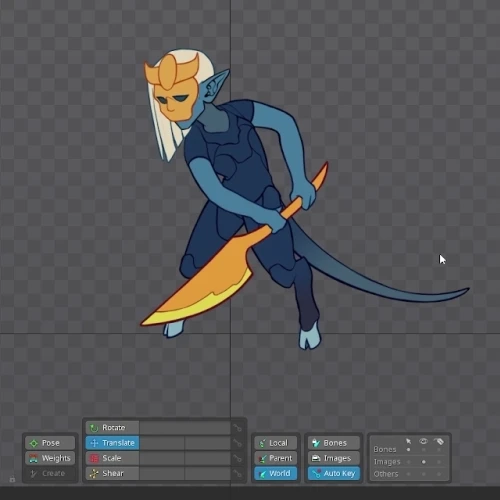
Task: Select the Pose tool
Action: tap(50, 443)
